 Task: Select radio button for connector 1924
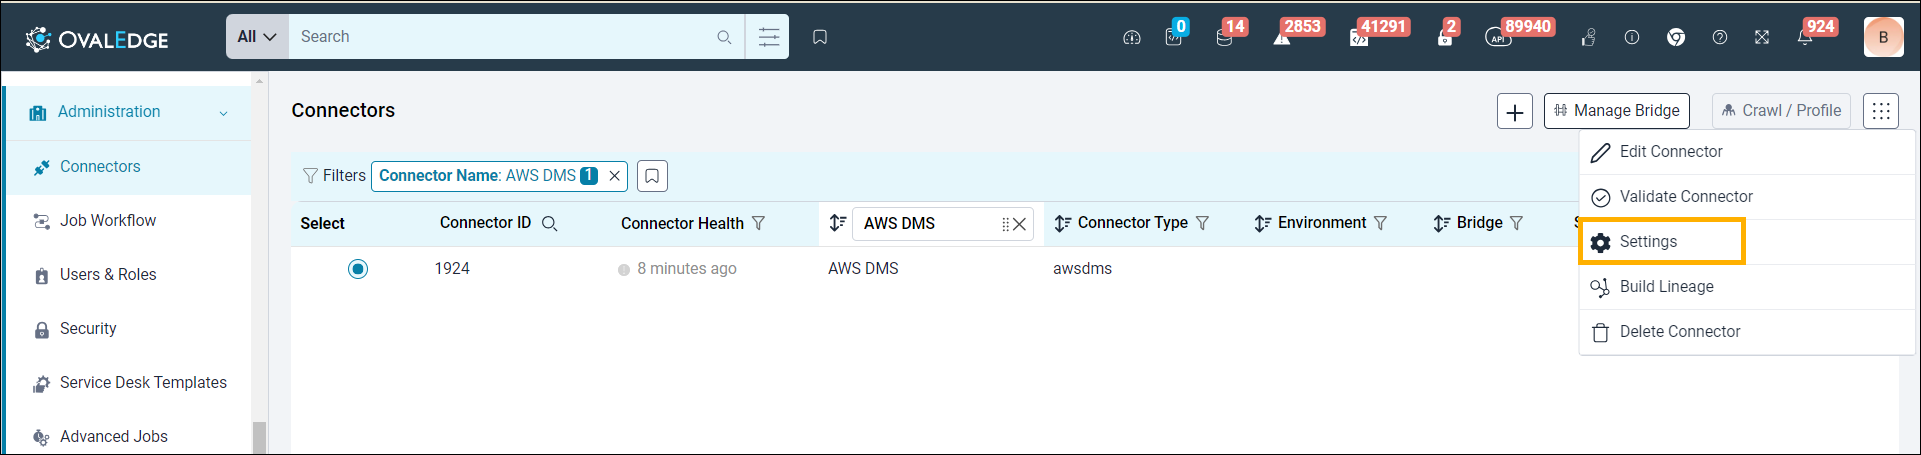tap(358, 269)
